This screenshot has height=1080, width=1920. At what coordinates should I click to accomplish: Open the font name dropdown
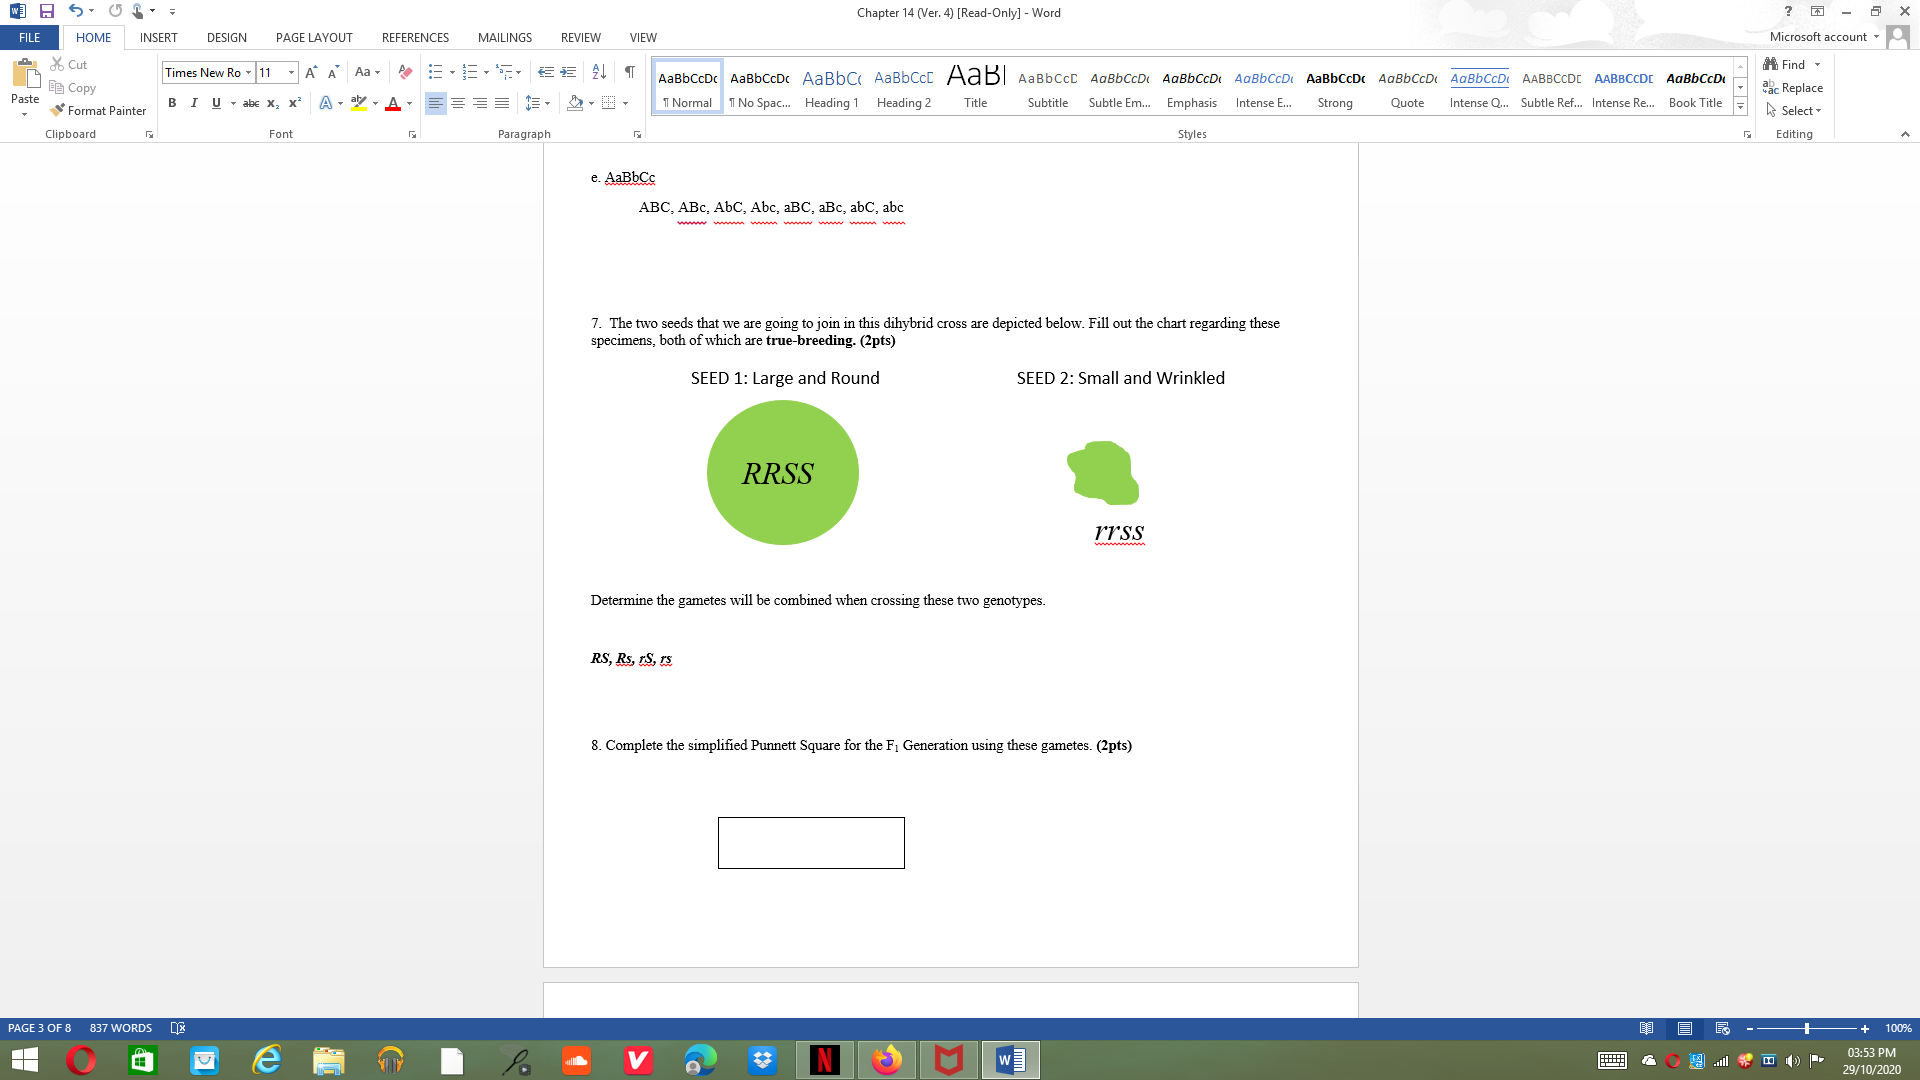click(x=248, y=72)
